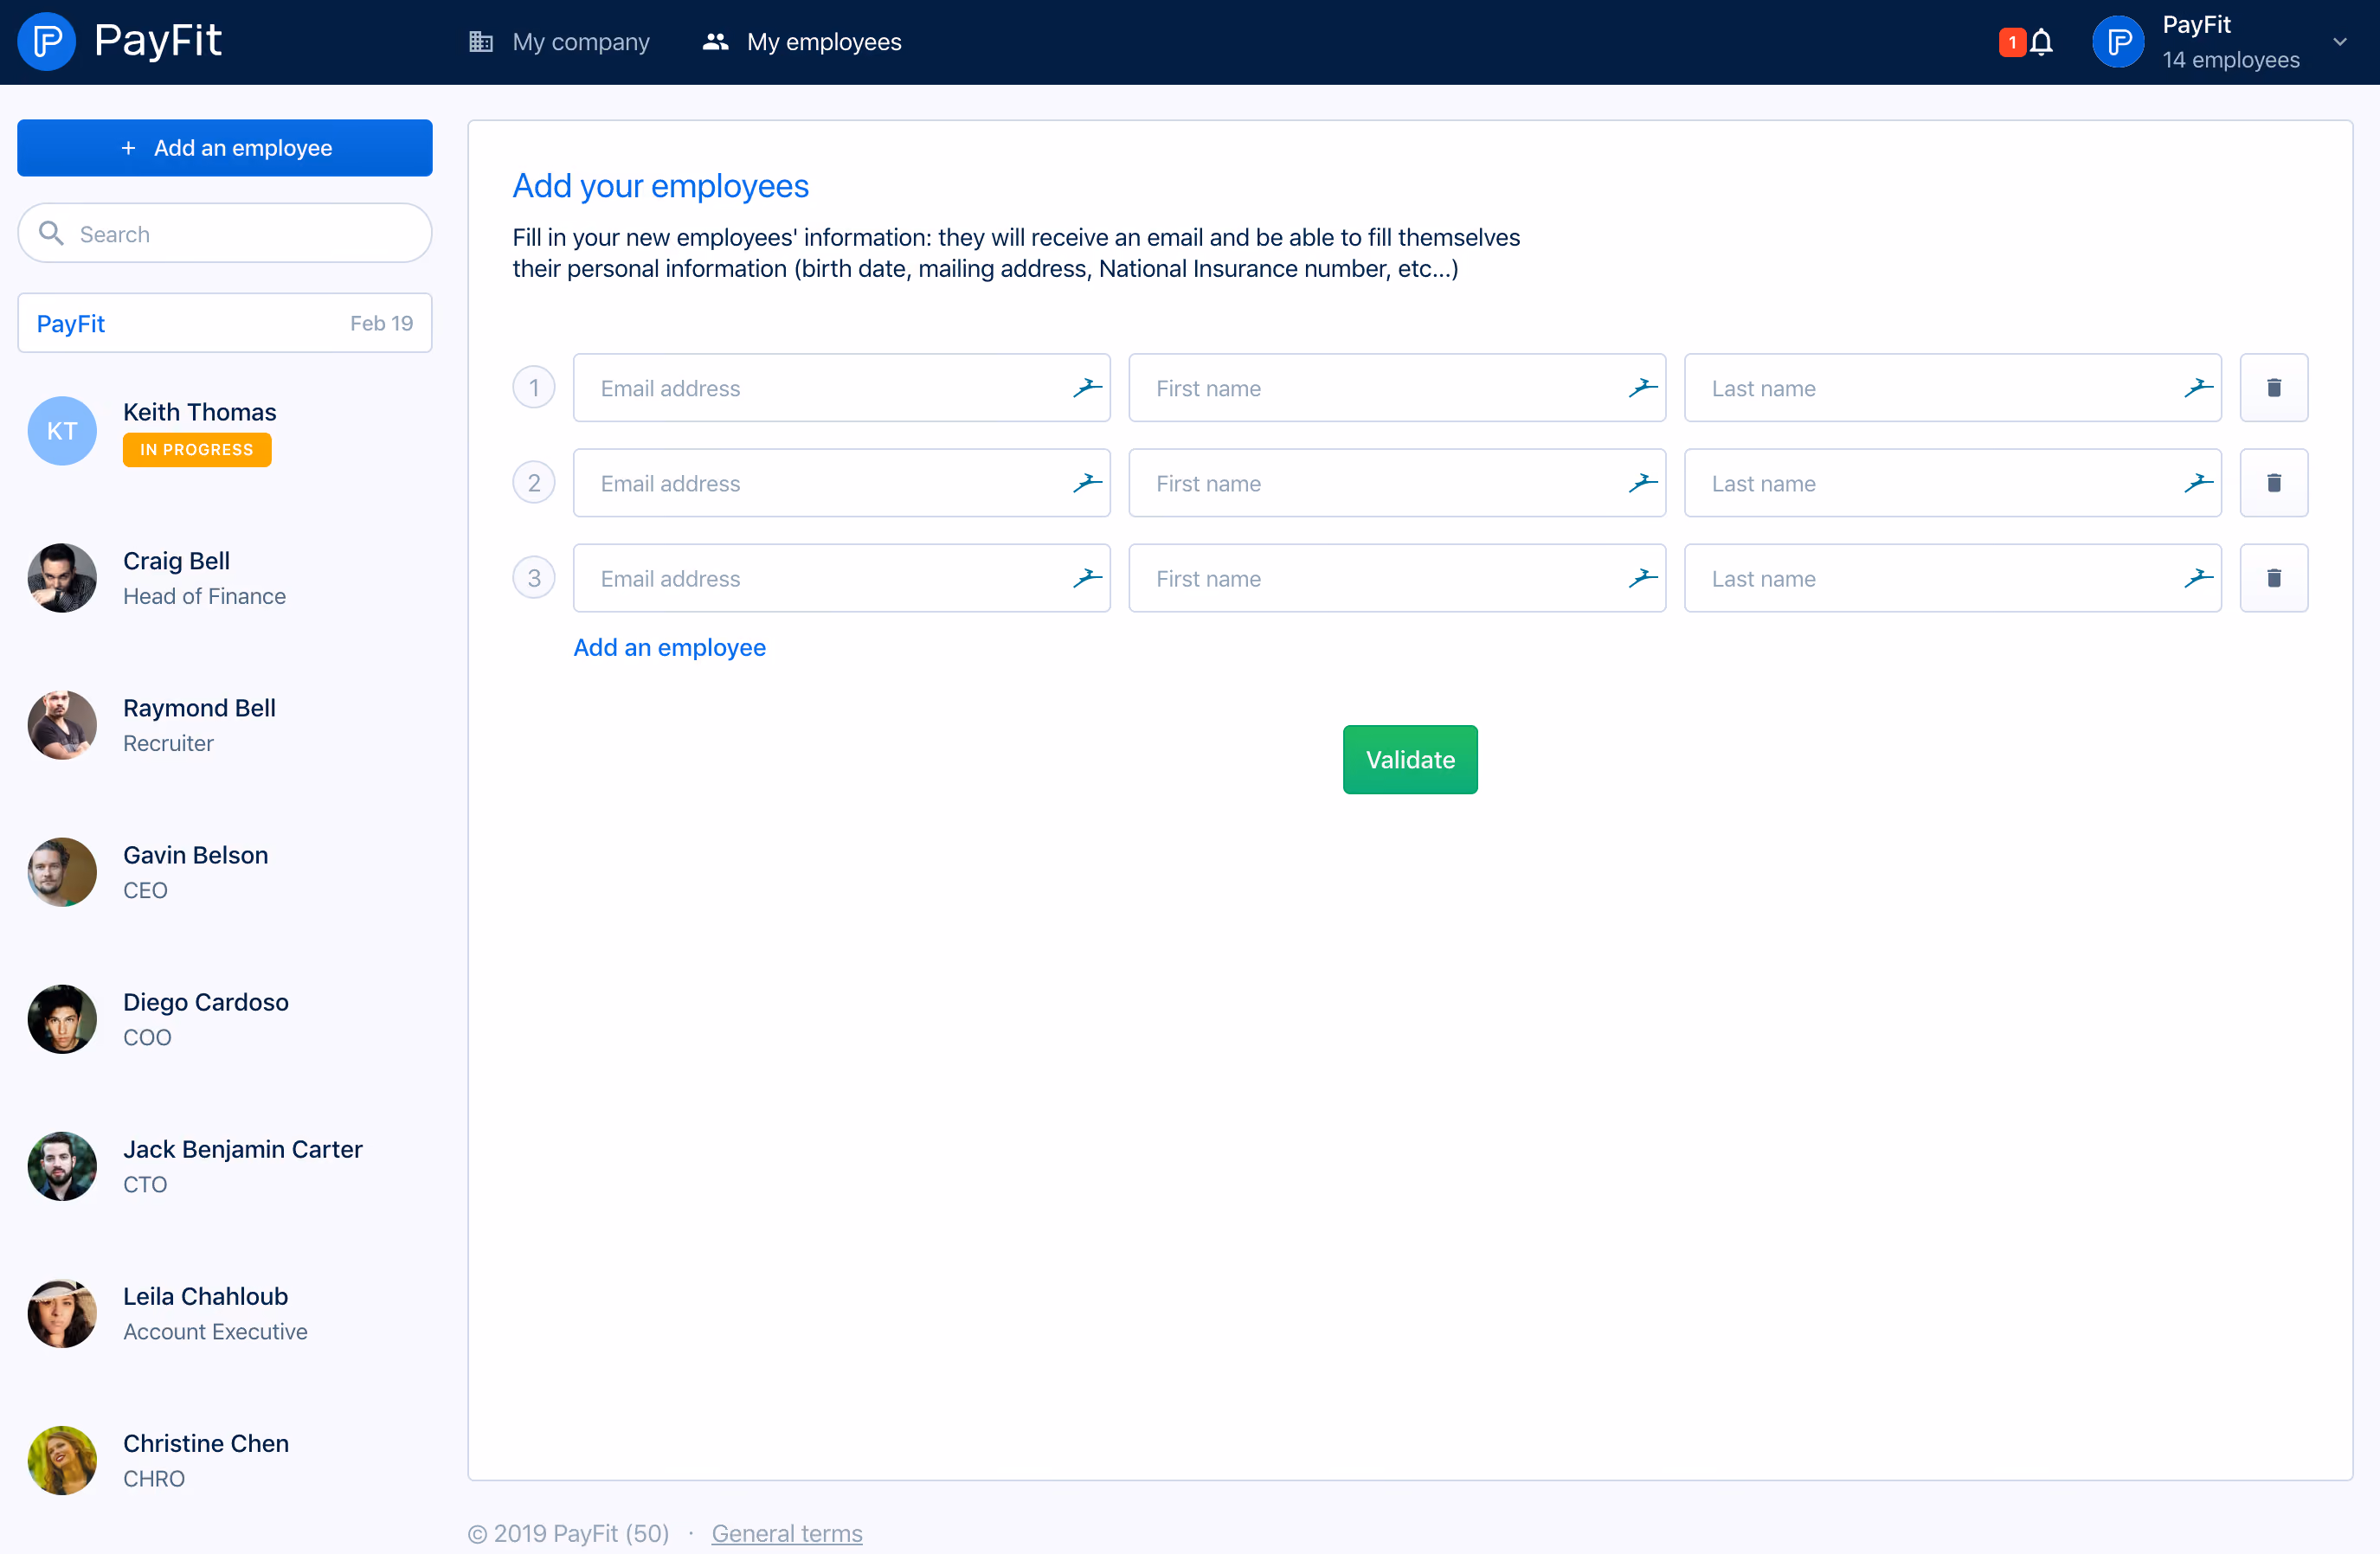Click the blue Add an employee button

pos(225,148)
